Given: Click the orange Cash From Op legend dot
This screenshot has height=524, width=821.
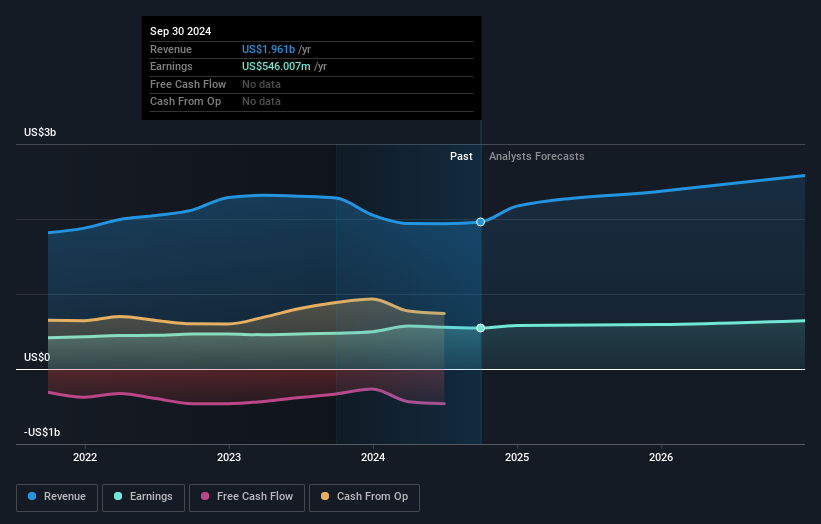Looking at the screenshot, I should point(325,496).
